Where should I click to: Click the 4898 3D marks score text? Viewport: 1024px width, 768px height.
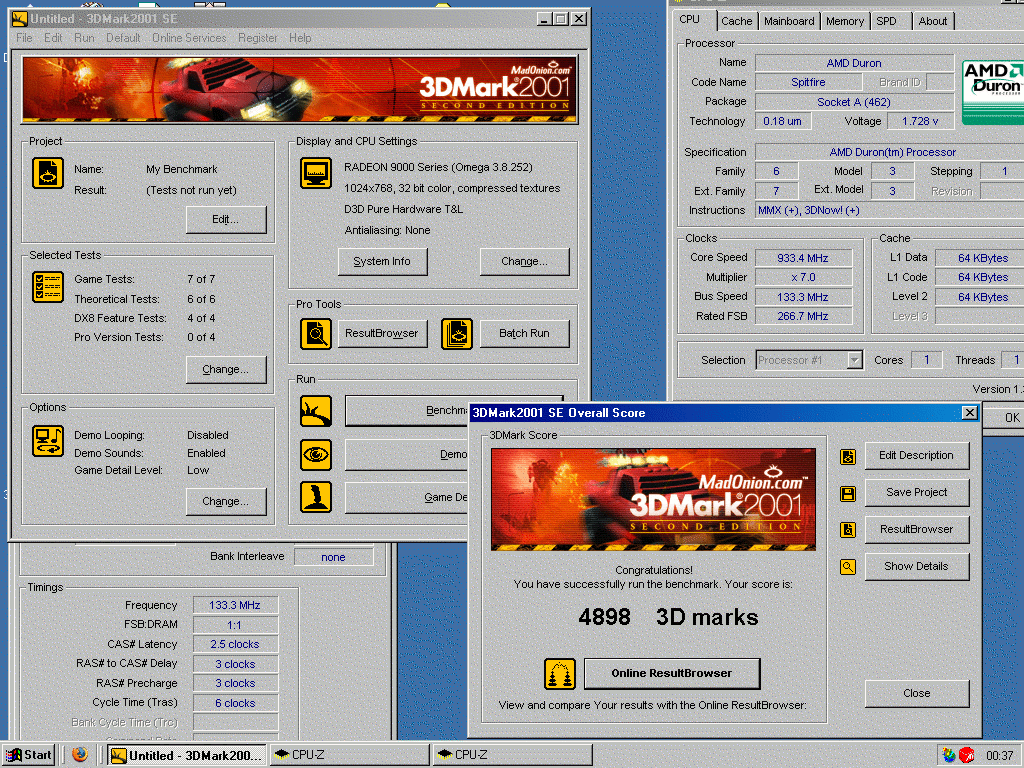pos(668,617)
